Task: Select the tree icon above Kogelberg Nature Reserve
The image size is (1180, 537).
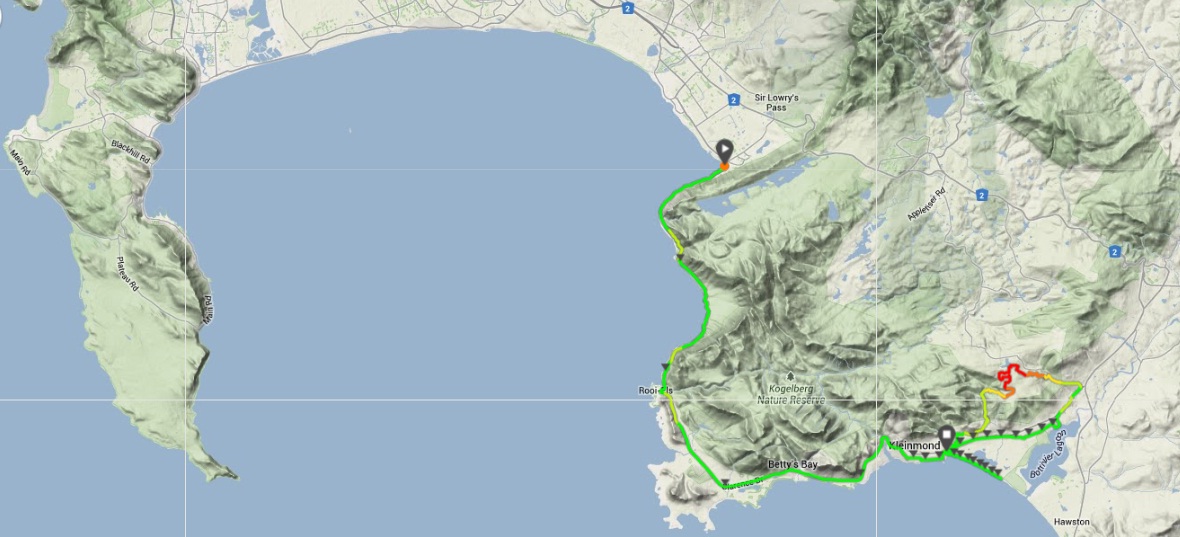Action: 789,375
